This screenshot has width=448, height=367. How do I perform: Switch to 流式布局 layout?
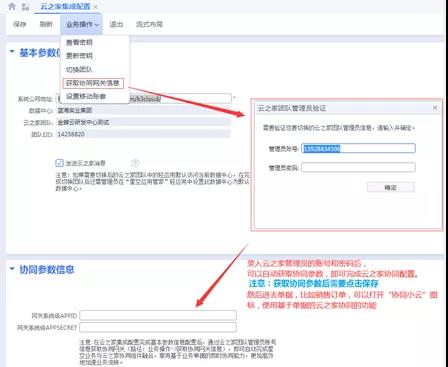(x=149, y=24)
